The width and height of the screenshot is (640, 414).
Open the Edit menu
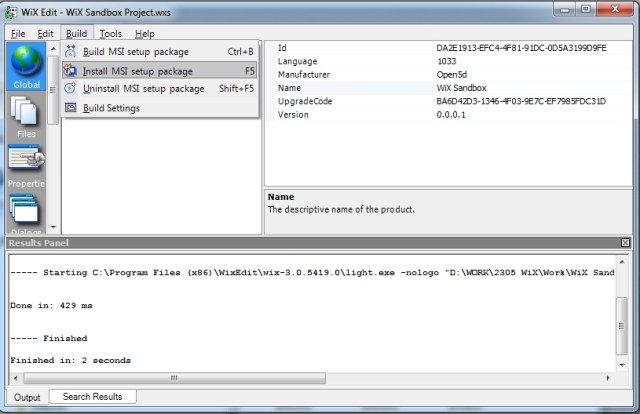click(x=46, y=33)
